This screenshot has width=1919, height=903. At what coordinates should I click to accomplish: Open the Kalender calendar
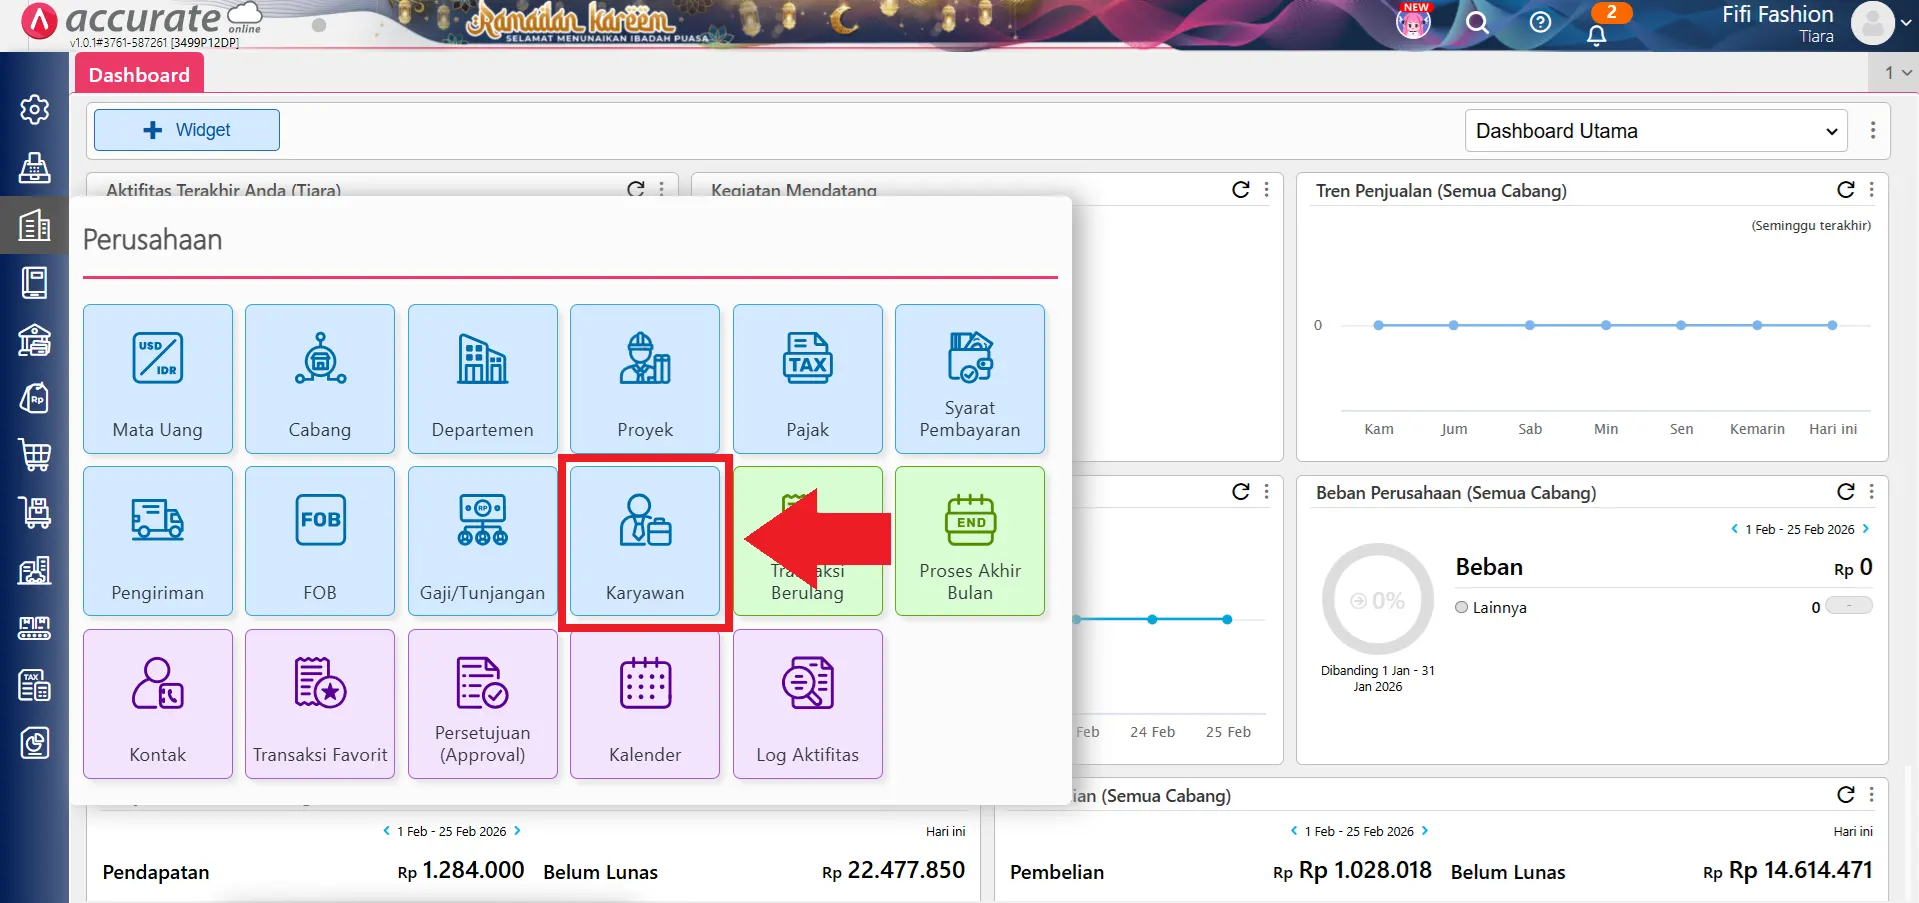[644, 703]
